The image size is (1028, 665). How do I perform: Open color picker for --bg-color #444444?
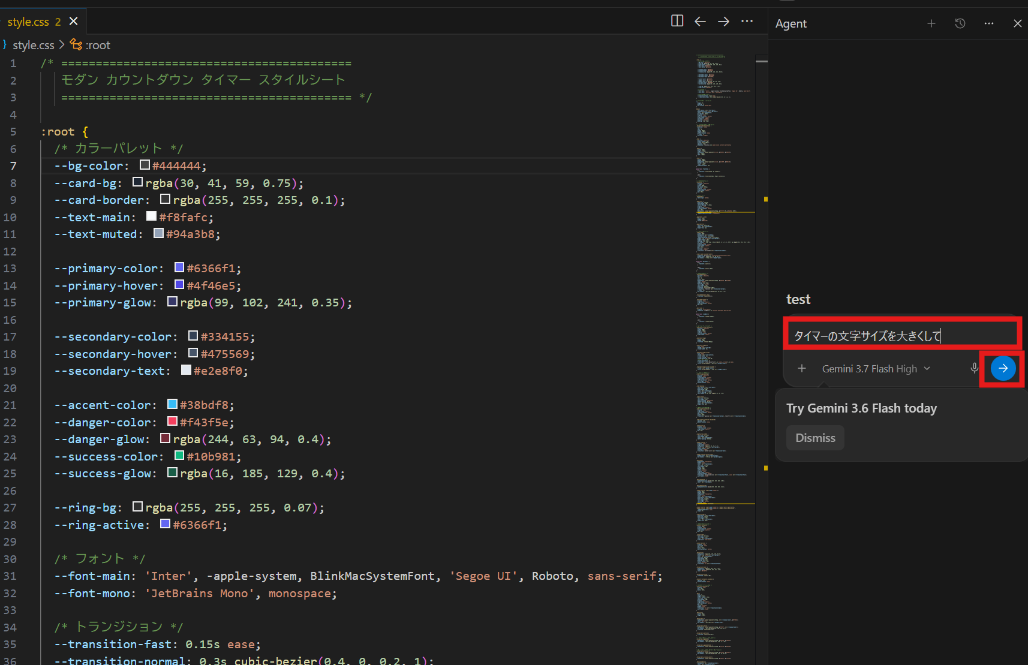[x=145, y=165]
